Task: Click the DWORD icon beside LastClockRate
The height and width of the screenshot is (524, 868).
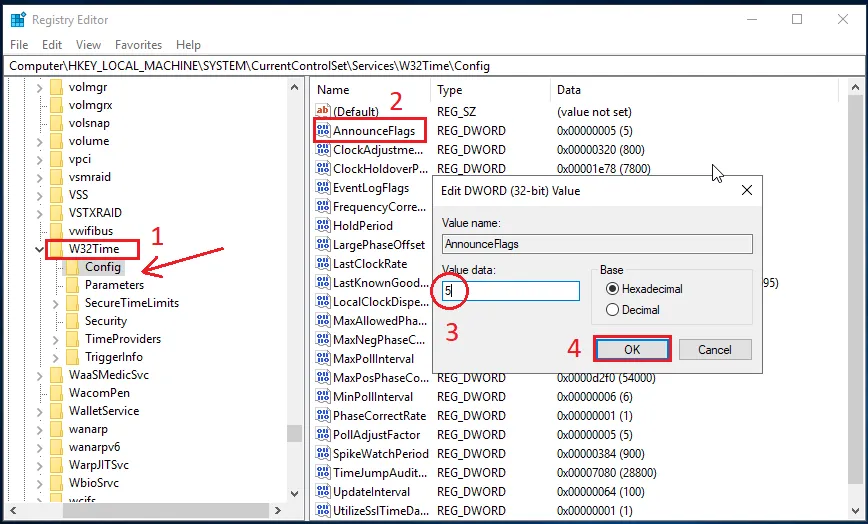Action: click(323, 263)
